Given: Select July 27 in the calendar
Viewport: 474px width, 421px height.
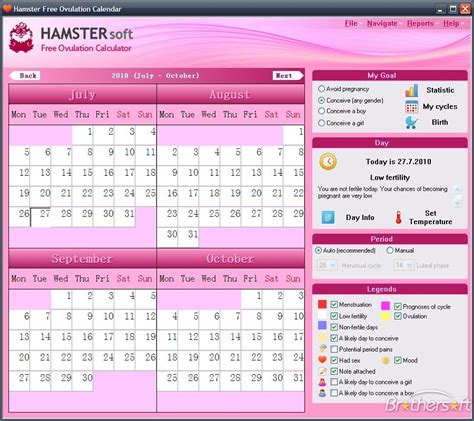Looking at the screenshot, I should click(41, 217).
